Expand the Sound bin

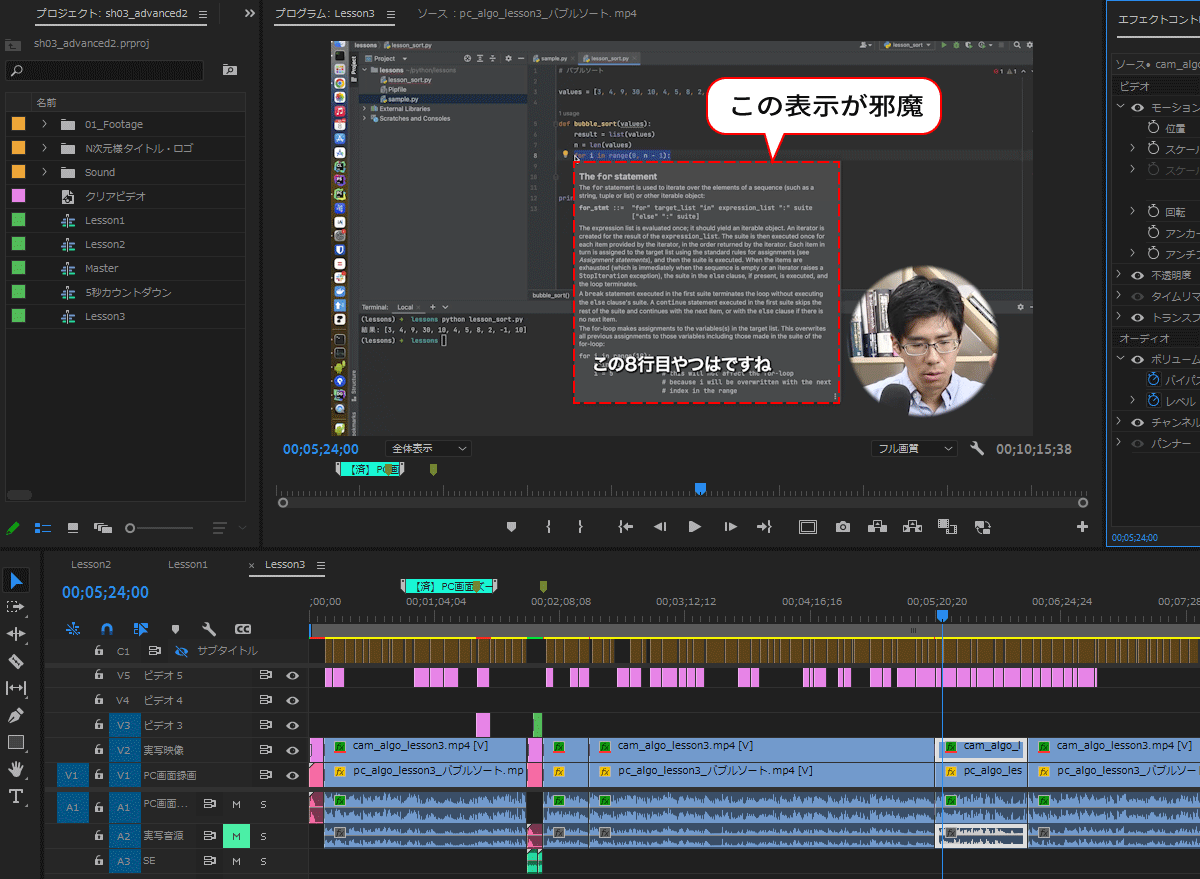(44, 172)
